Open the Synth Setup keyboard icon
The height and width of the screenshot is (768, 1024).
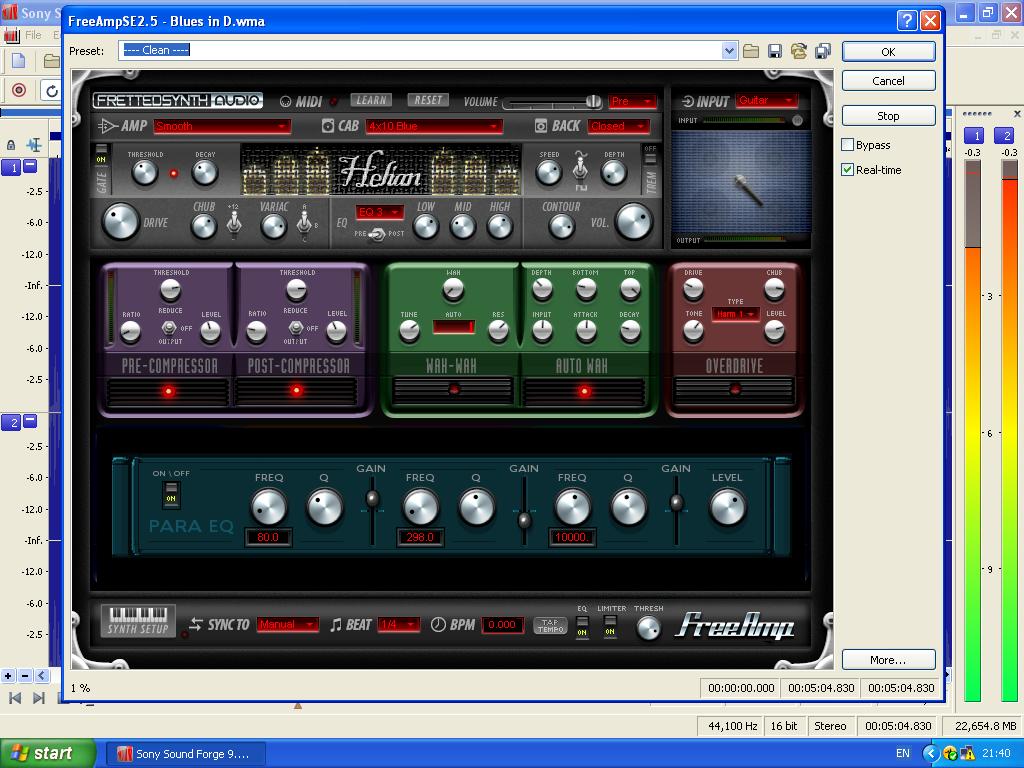point(139,621)
